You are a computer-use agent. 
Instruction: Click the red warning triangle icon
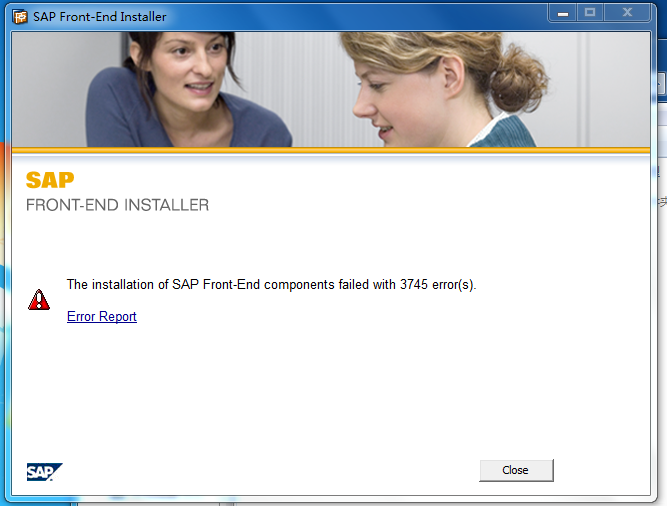click(x=39, y=300)
